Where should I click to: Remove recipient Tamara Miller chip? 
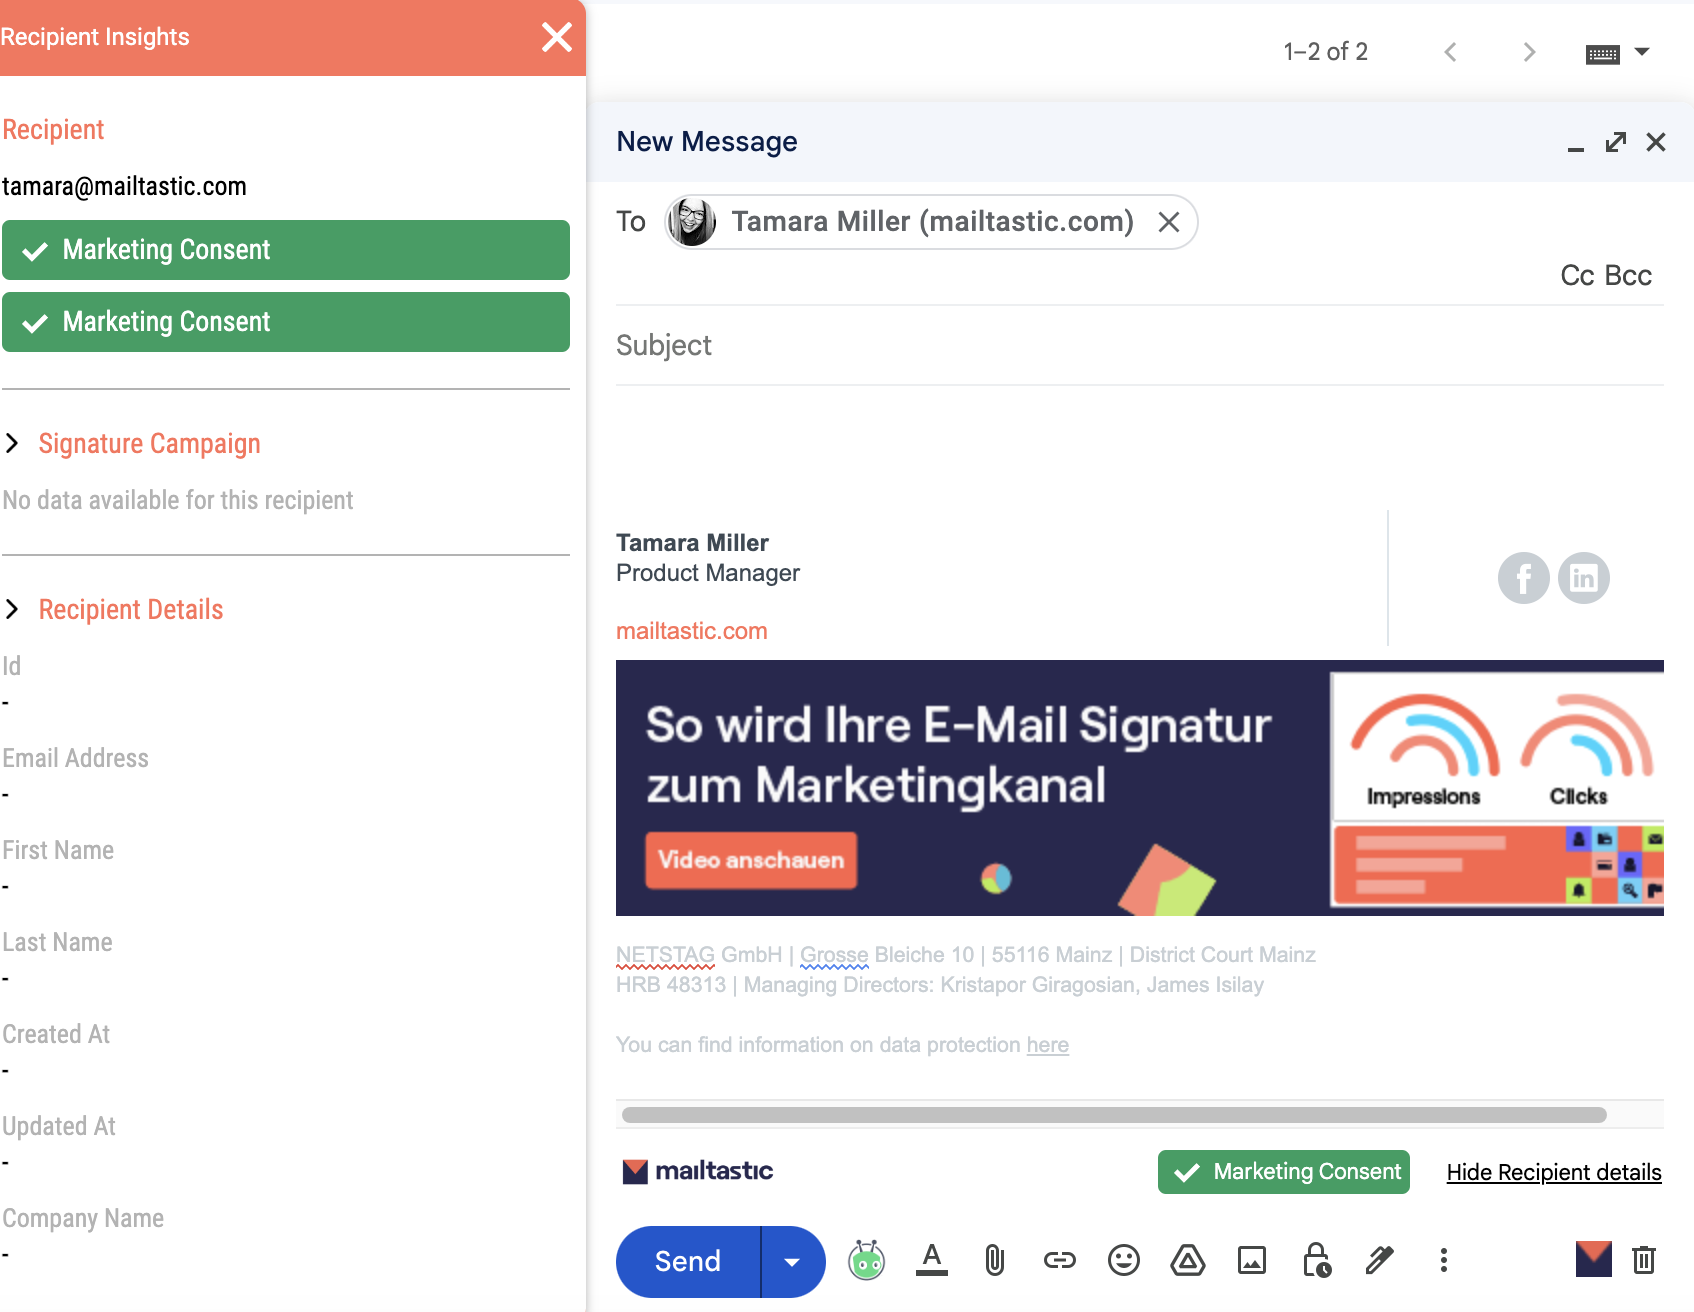pos(1169,222)
